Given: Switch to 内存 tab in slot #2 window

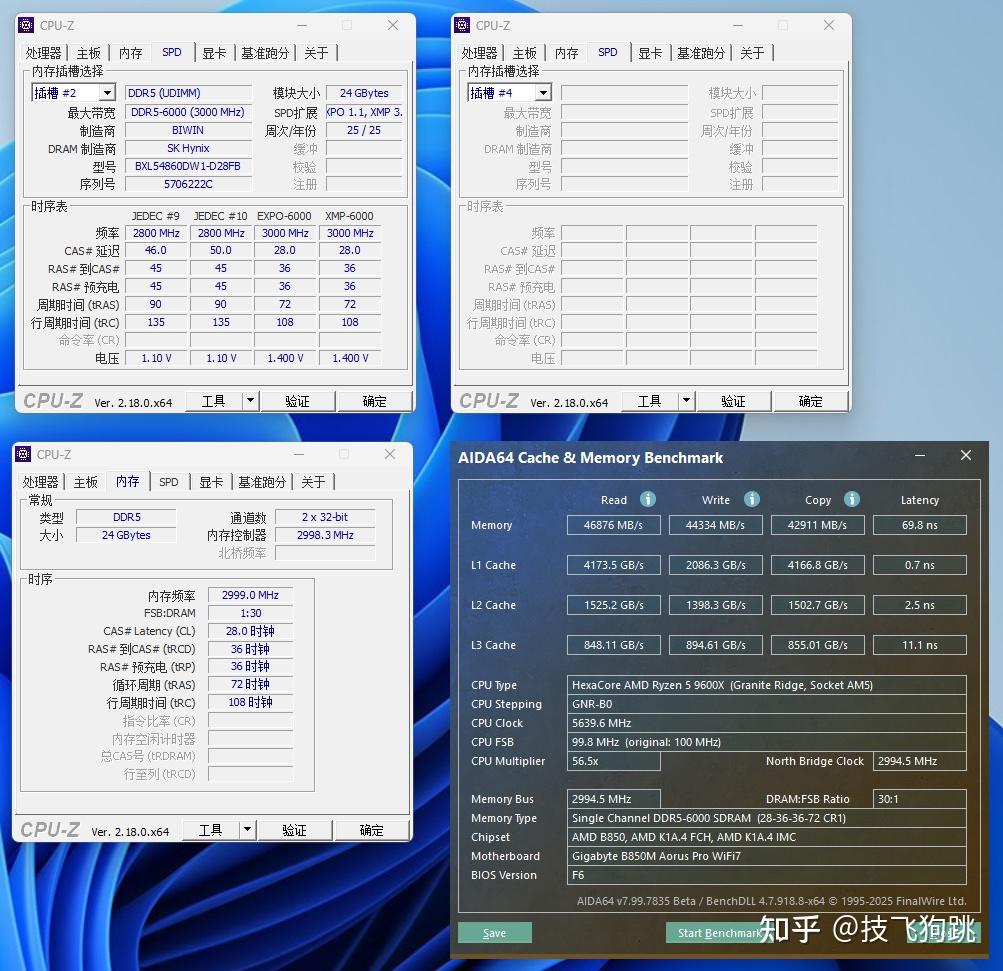Looking at the screenshot, I should (130, 53).
